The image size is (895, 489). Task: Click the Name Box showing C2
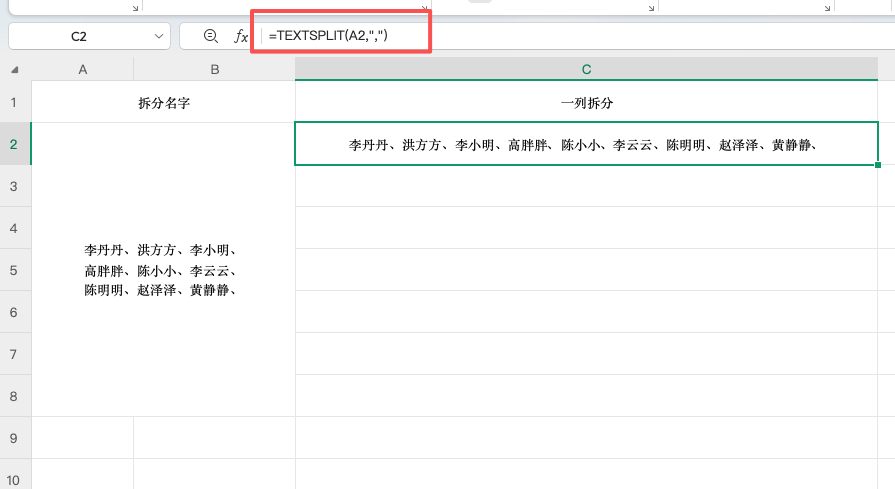click(x=79, y=36)
